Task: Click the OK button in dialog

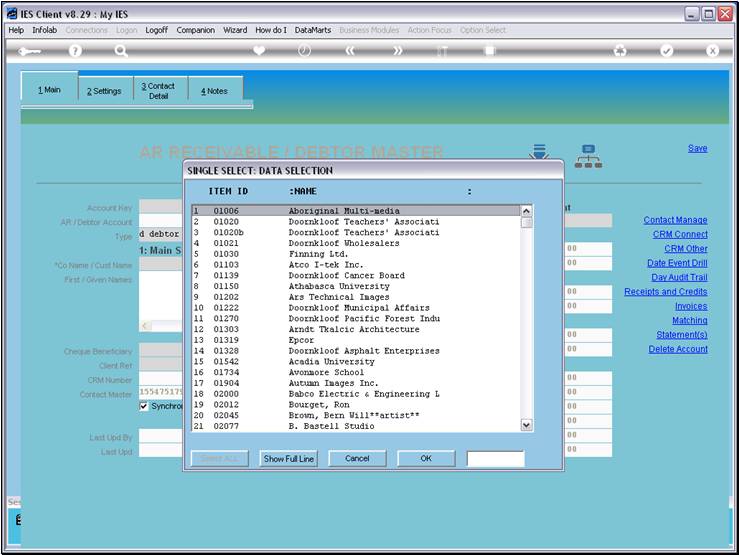Action: click(x=426, y=458)
